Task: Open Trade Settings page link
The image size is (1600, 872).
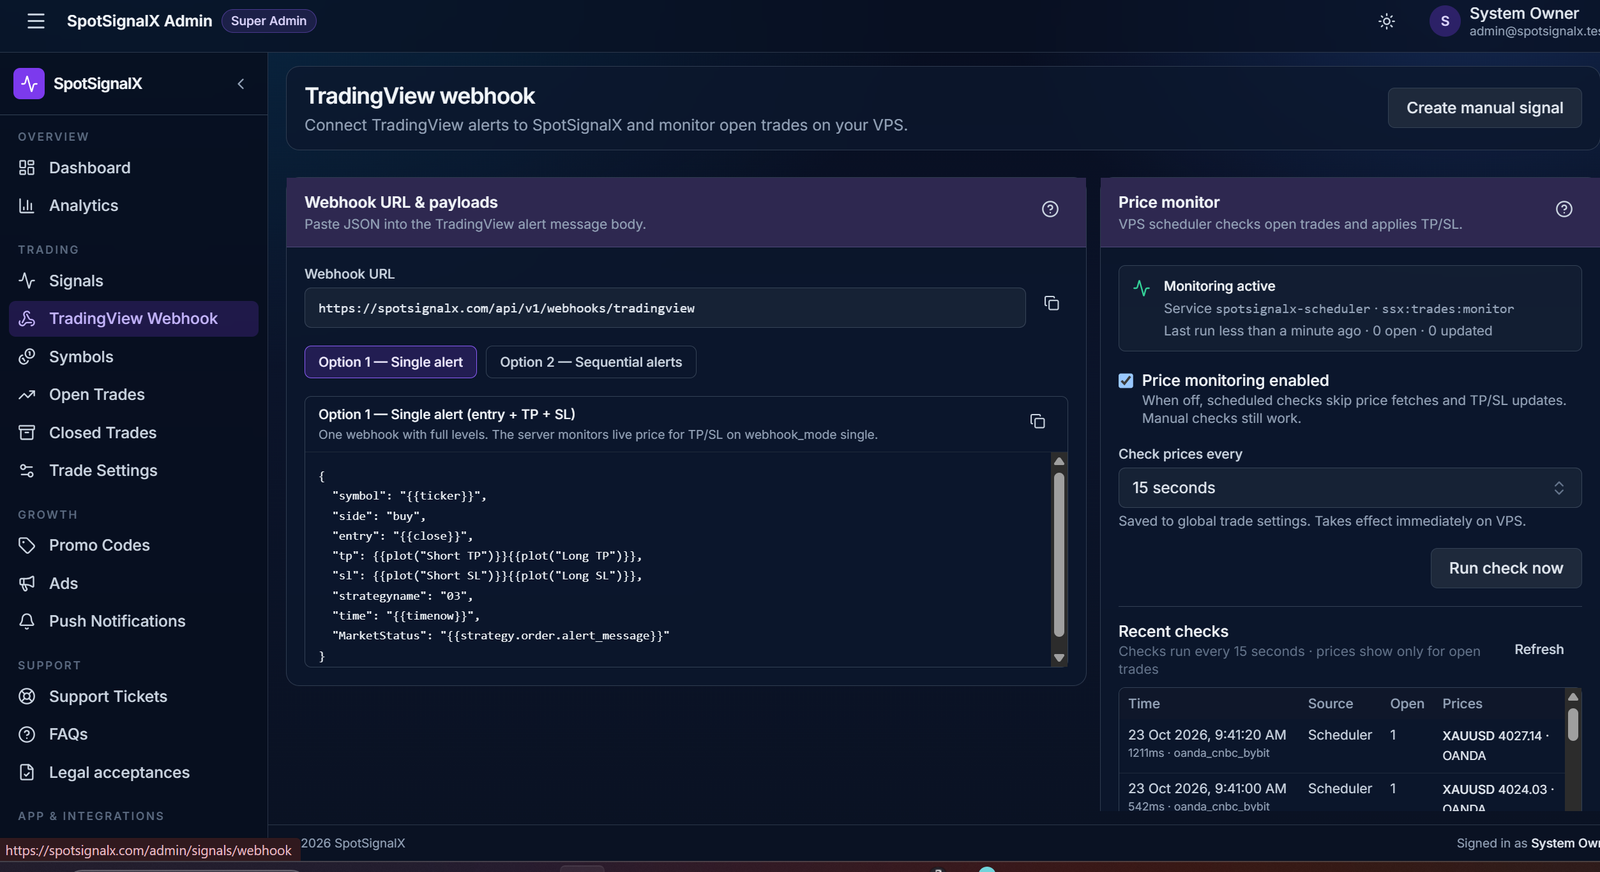Action: tap(103, 471)
